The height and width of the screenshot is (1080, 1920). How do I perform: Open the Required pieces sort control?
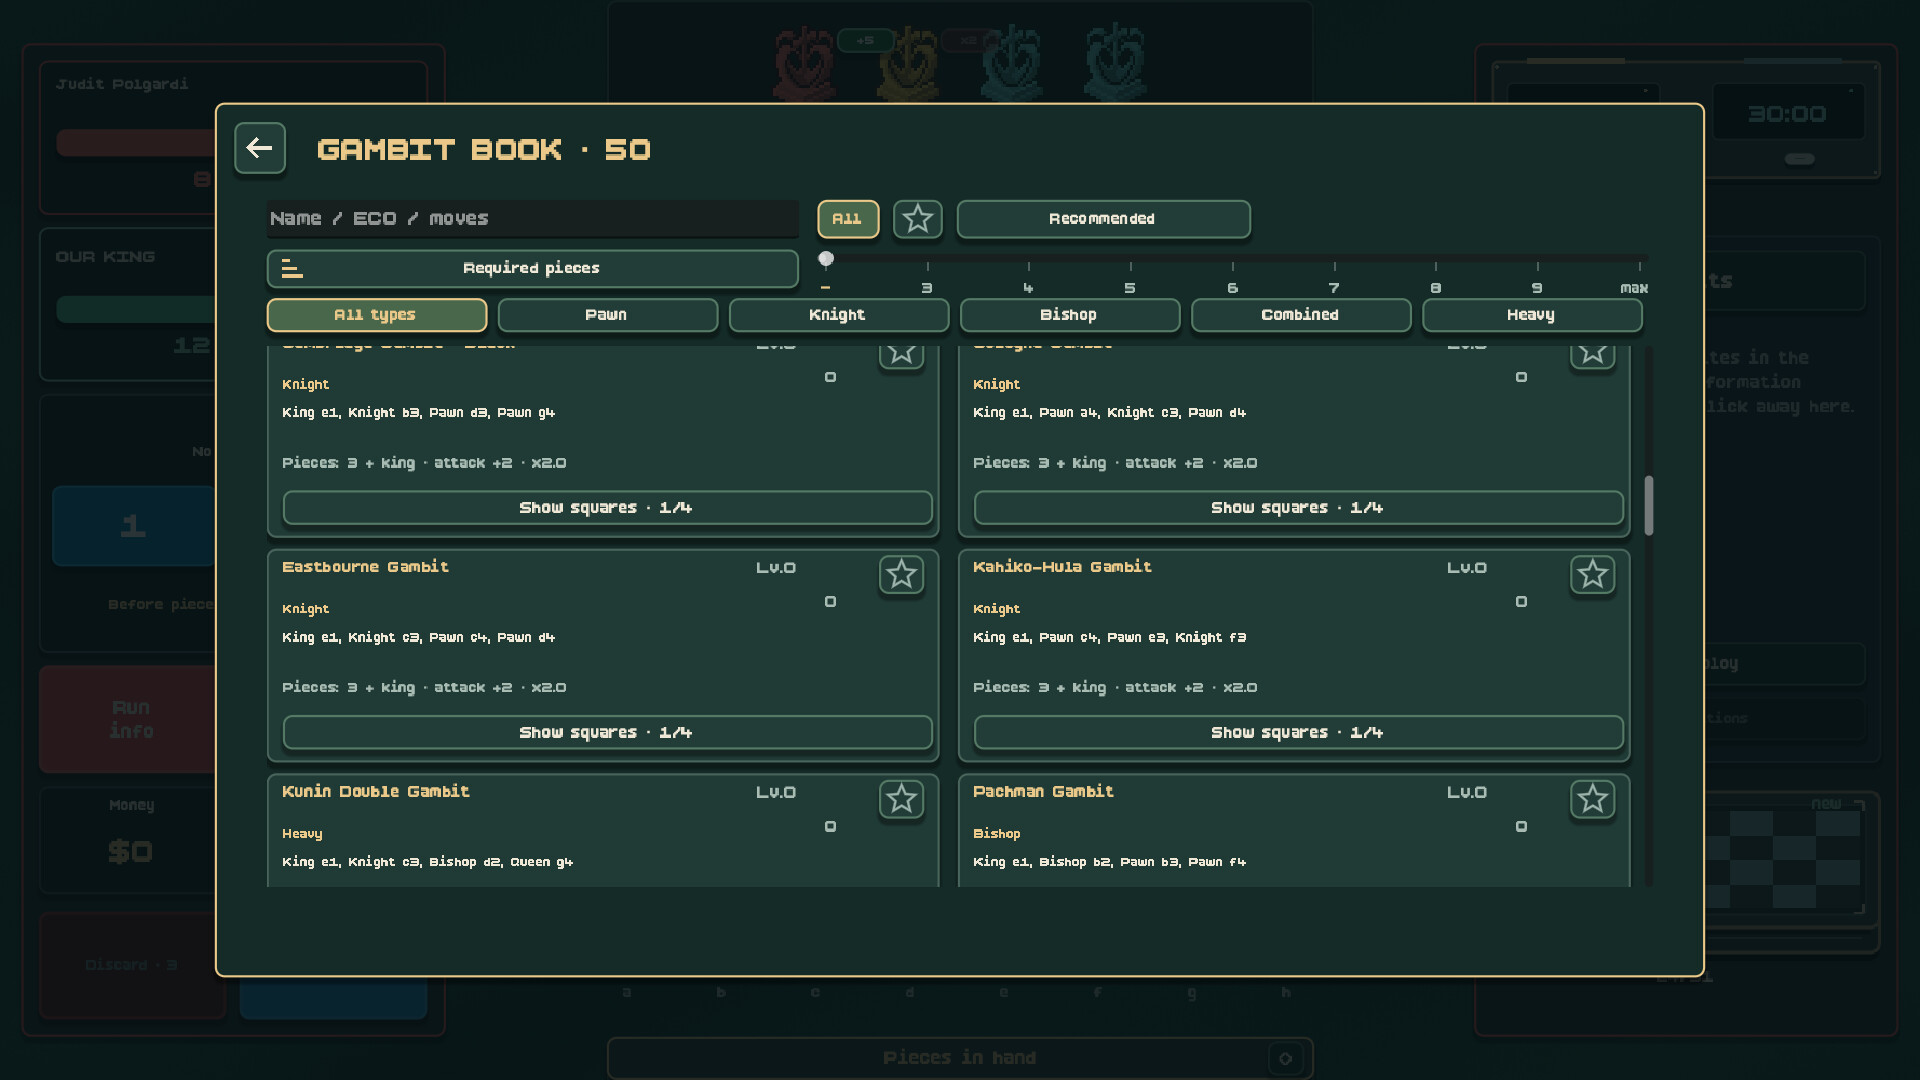coord(532,268)
